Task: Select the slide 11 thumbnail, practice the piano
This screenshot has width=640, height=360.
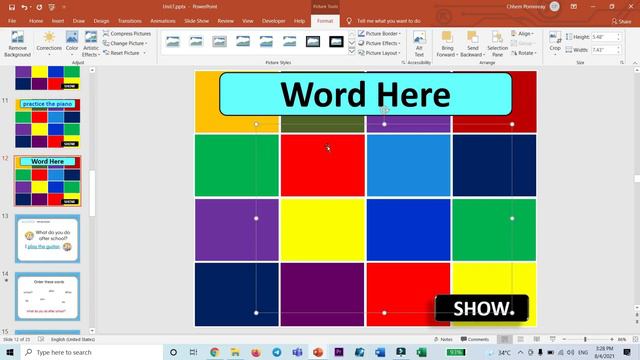Action: (x=47, y=123)
